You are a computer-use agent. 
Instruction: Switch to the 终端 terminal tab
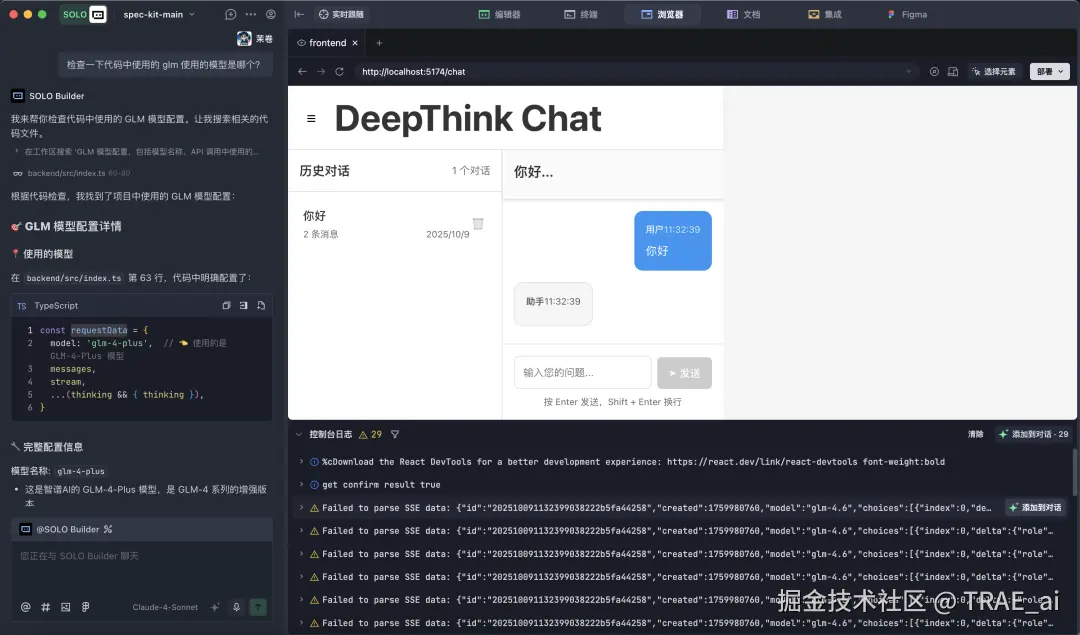pos(581,14)
